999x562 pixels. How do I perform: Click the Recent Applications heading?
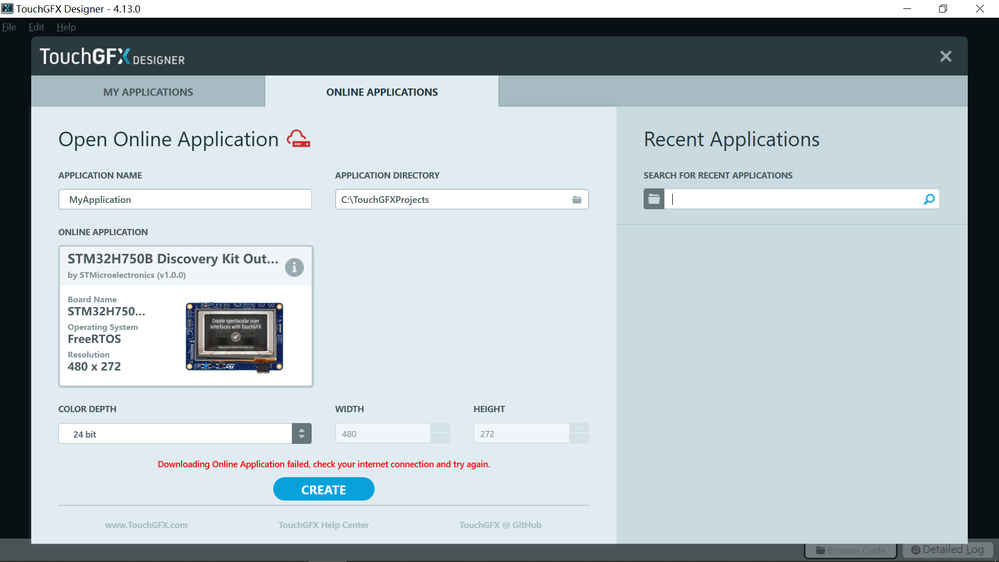[731, 139]
